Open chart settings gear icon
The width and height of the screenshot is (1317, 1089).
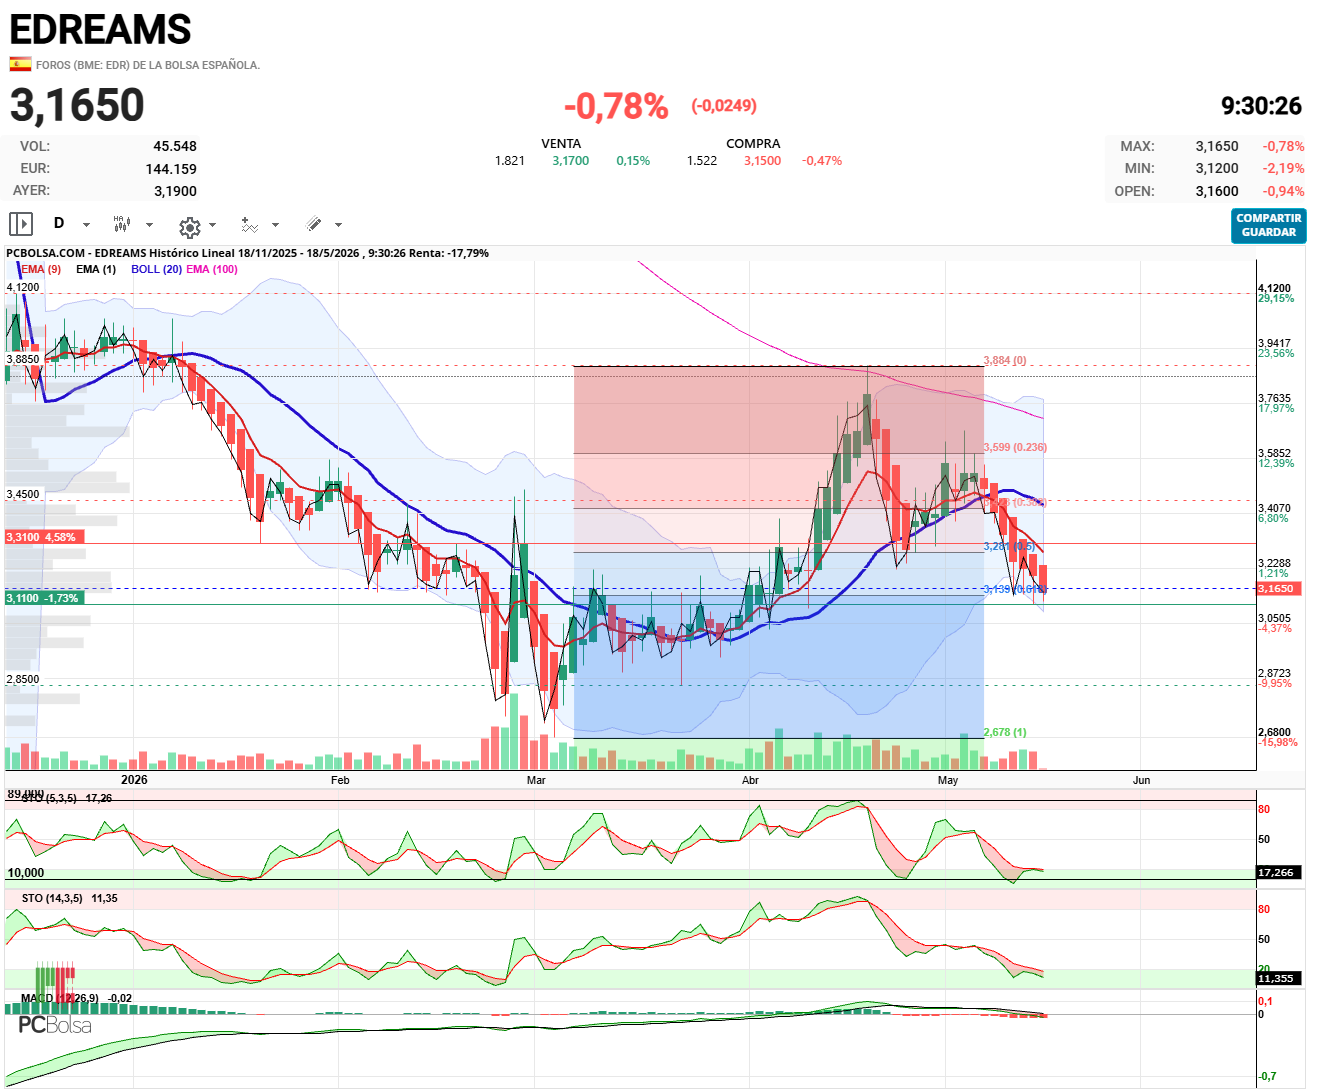pos(189,226)
